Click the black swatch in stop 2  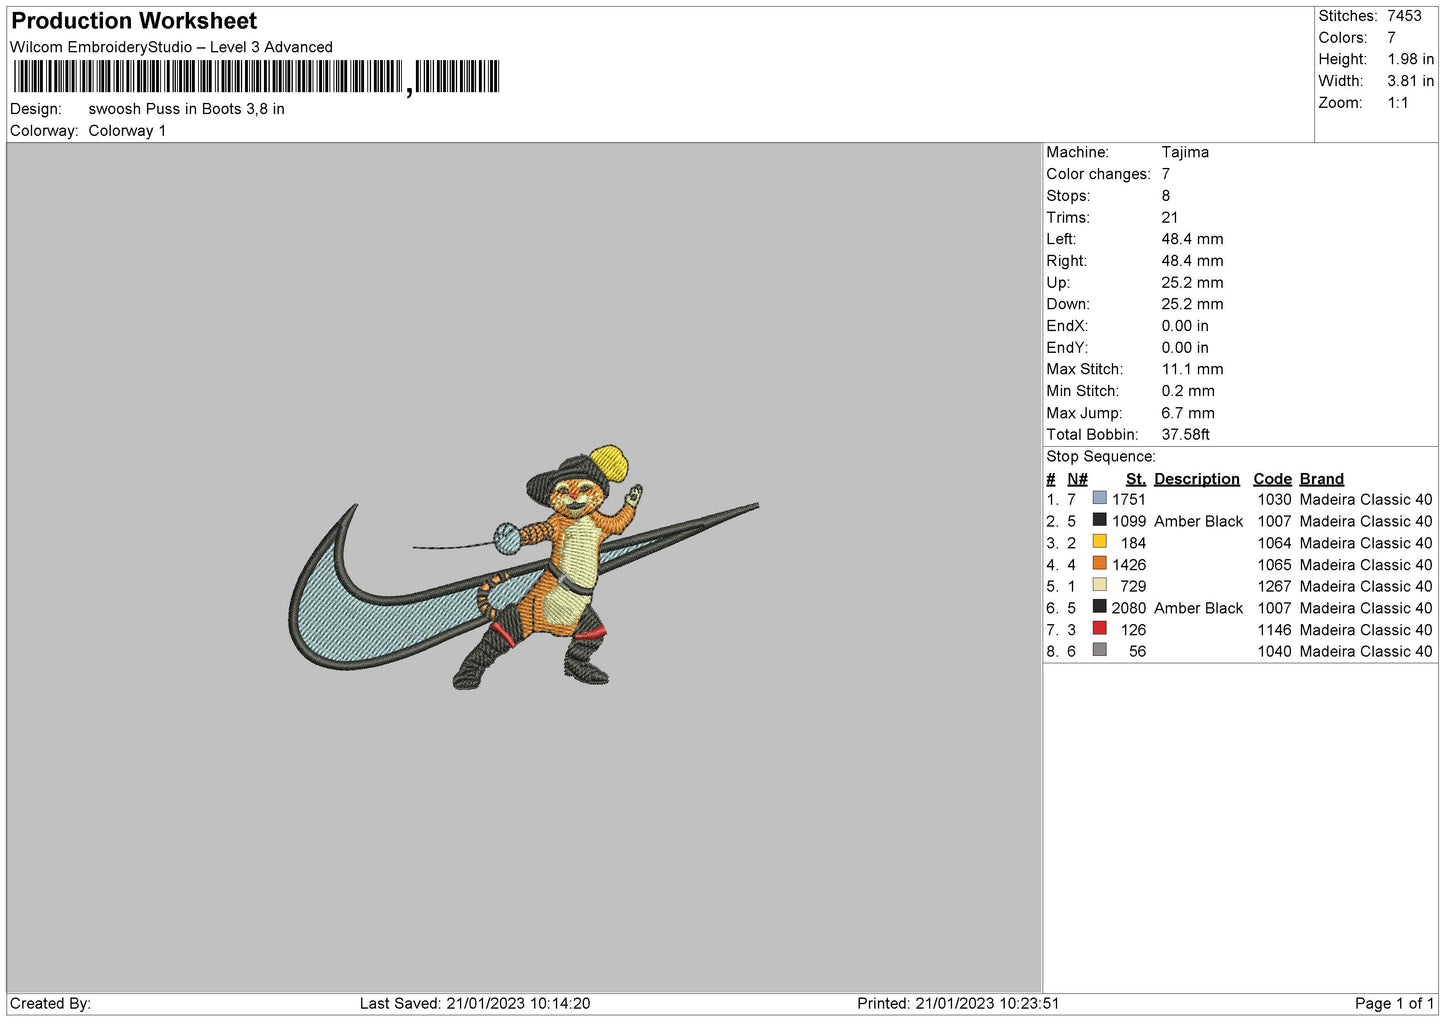(1100, 520)
